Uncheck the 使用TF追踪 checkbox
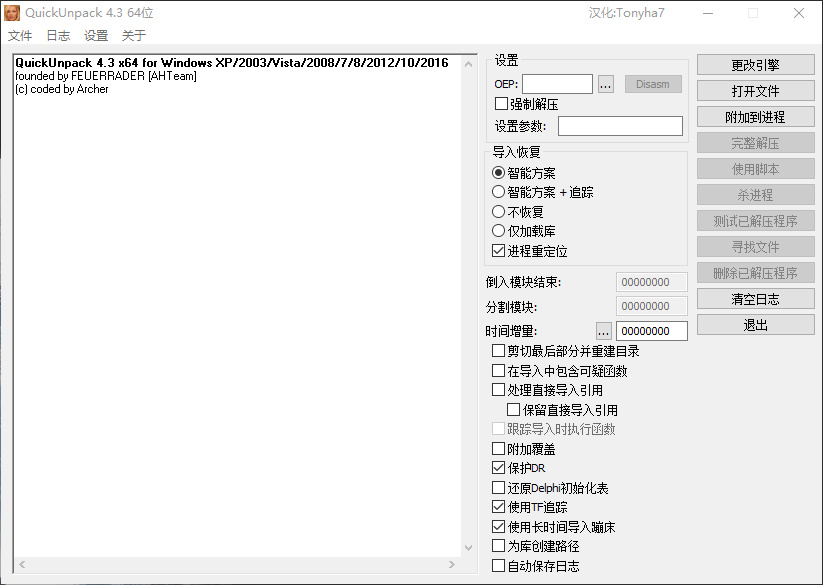This screenshot has height=585, width=823. click(498, 507)
